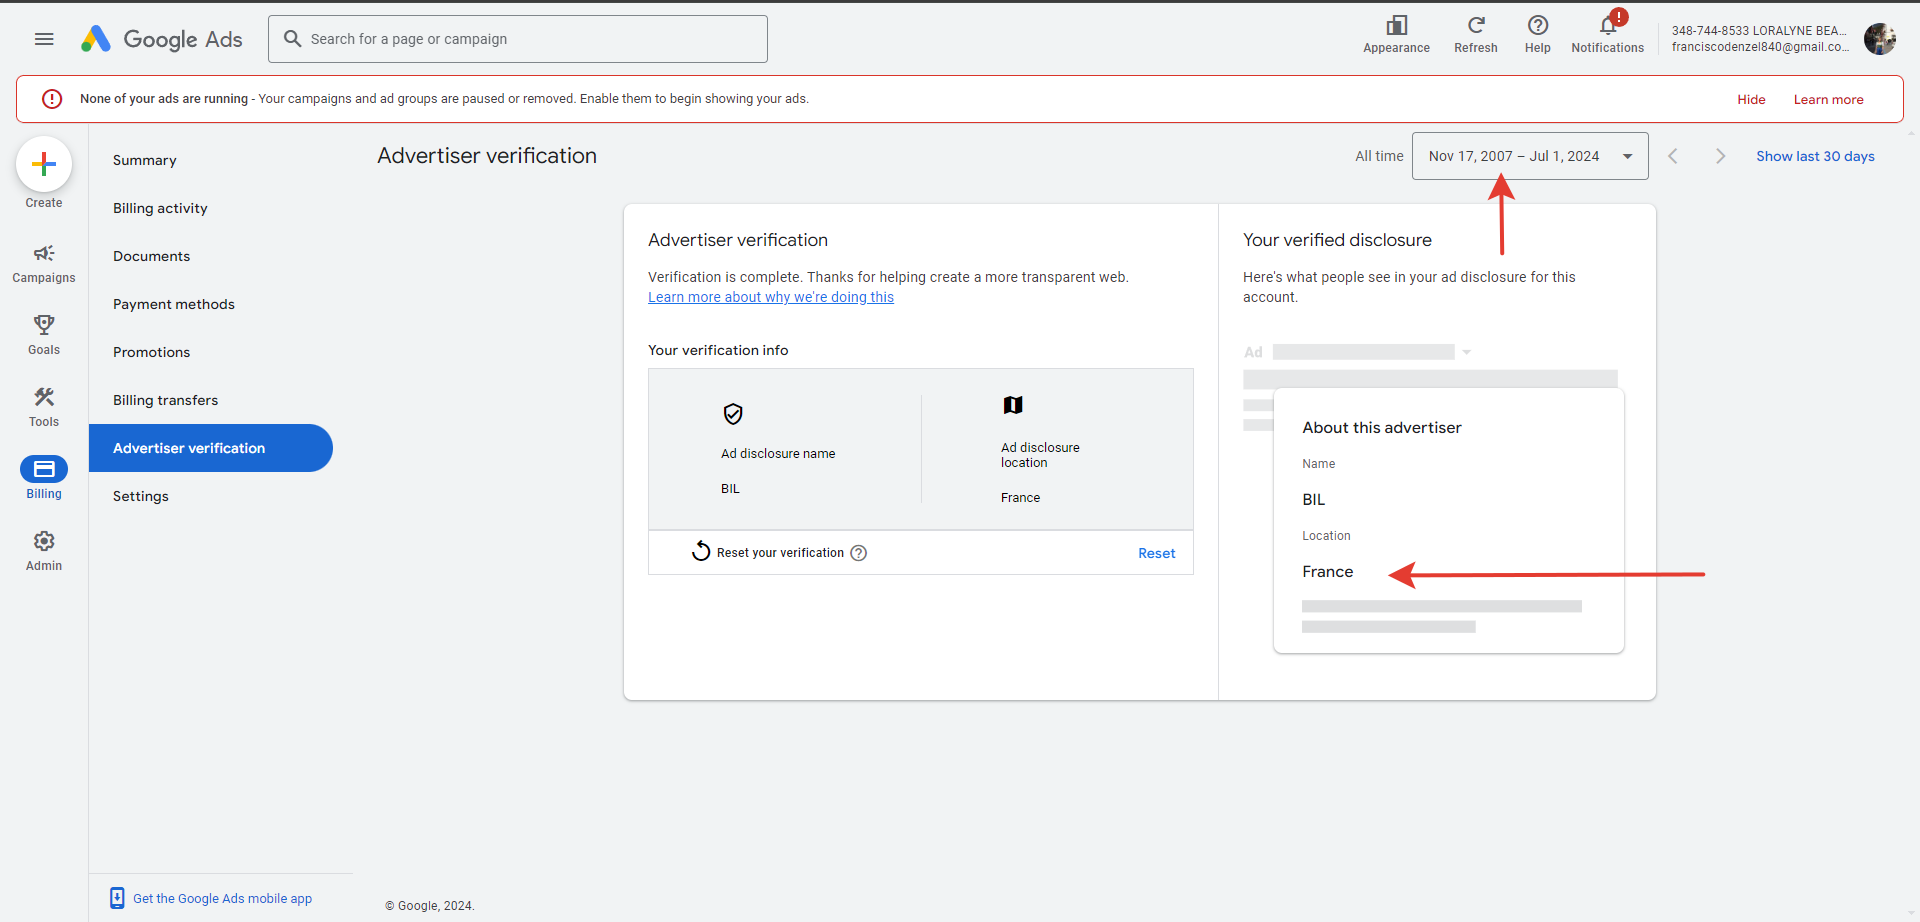1920x922 pixels.
Task: Open the Campaigns megaphone icon
Action: point(44,253)
